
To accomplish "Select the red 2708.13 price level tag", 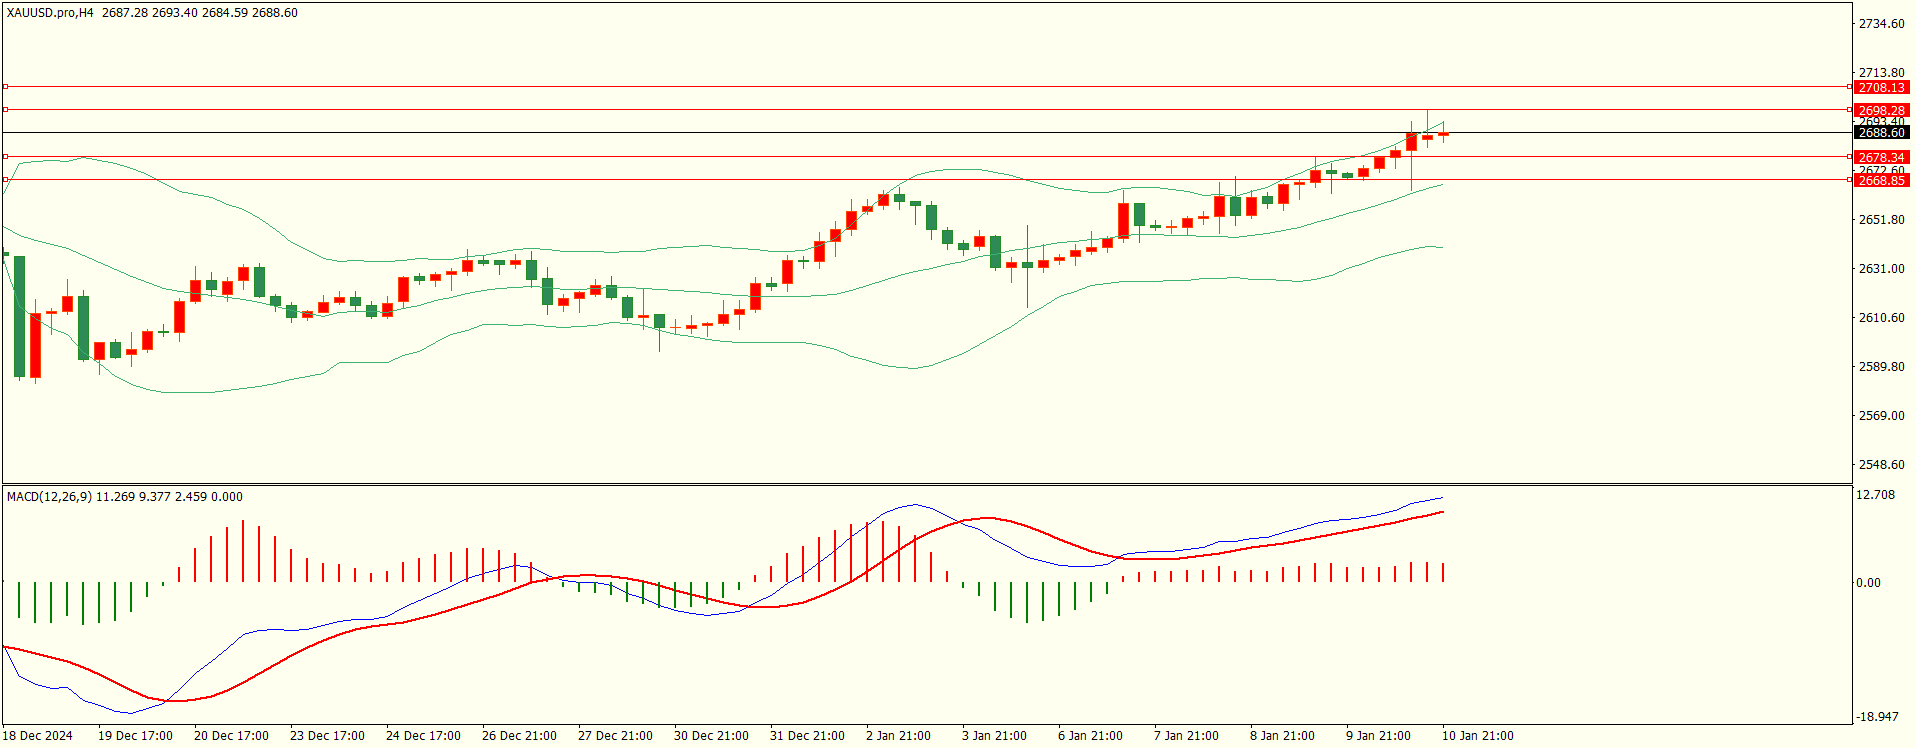I will click(x=1881, y=88).
